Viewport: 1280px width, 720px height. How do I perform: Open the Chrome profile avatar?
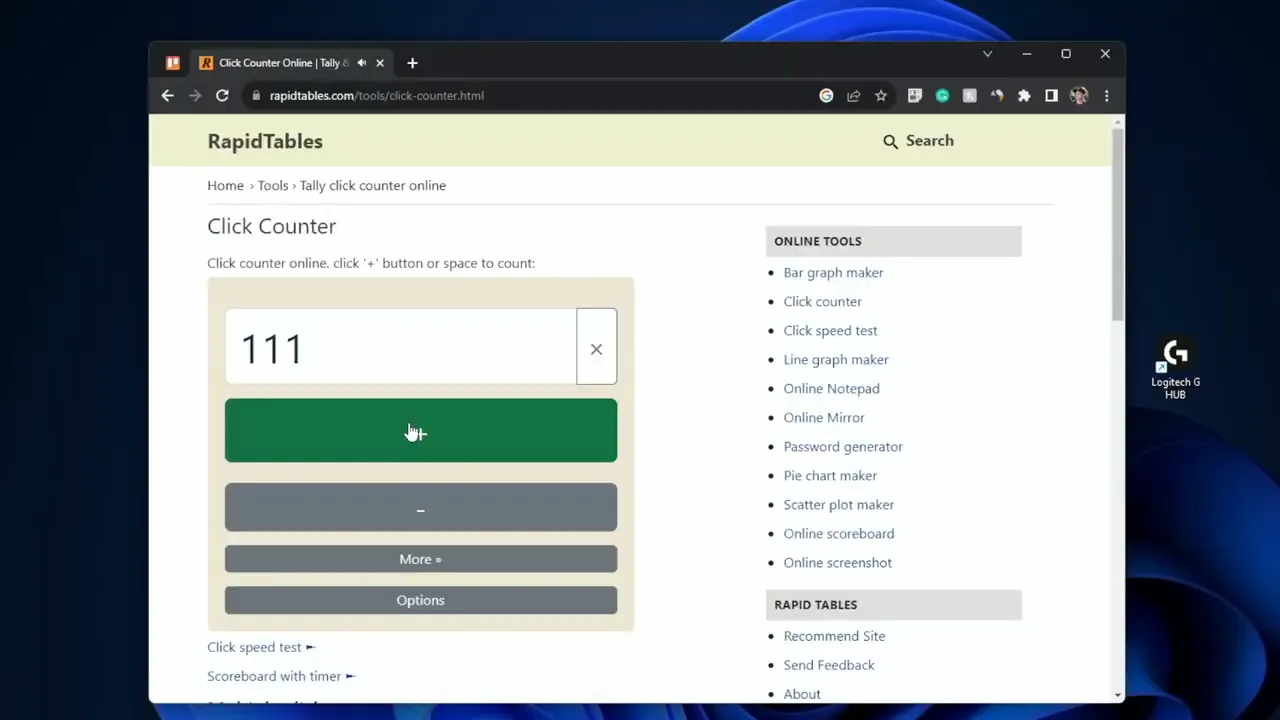[x=1078, y=96]
